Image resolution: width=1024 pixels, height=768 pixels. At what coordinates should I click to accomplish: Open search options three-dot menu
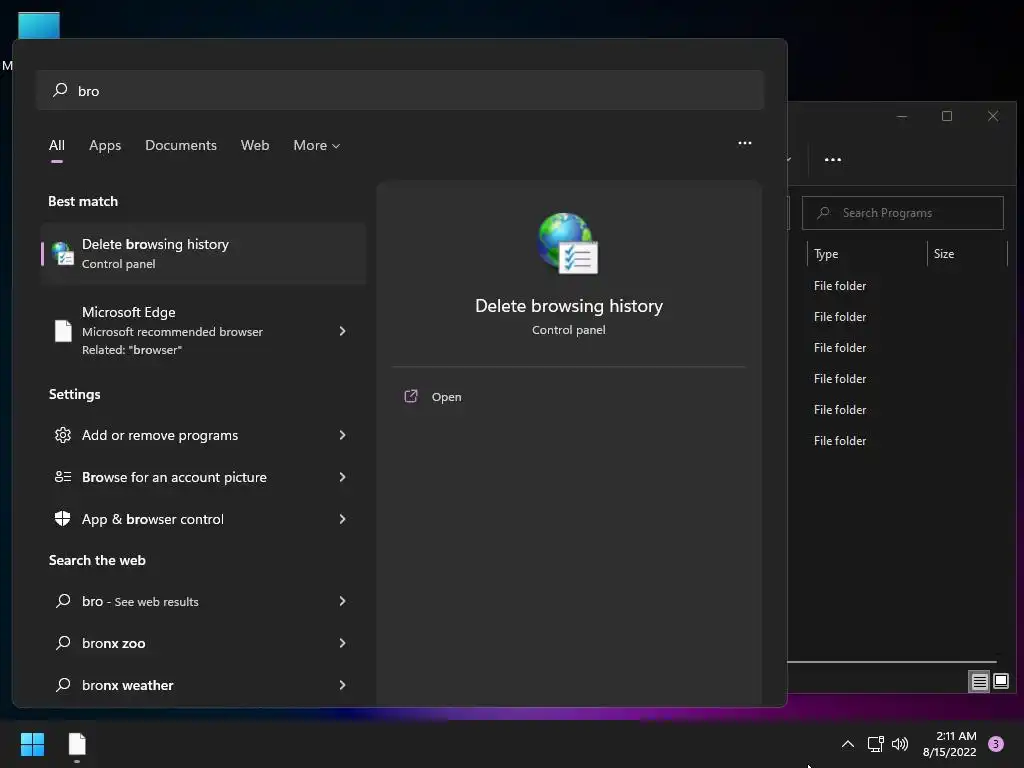click(x=744, y=143)
